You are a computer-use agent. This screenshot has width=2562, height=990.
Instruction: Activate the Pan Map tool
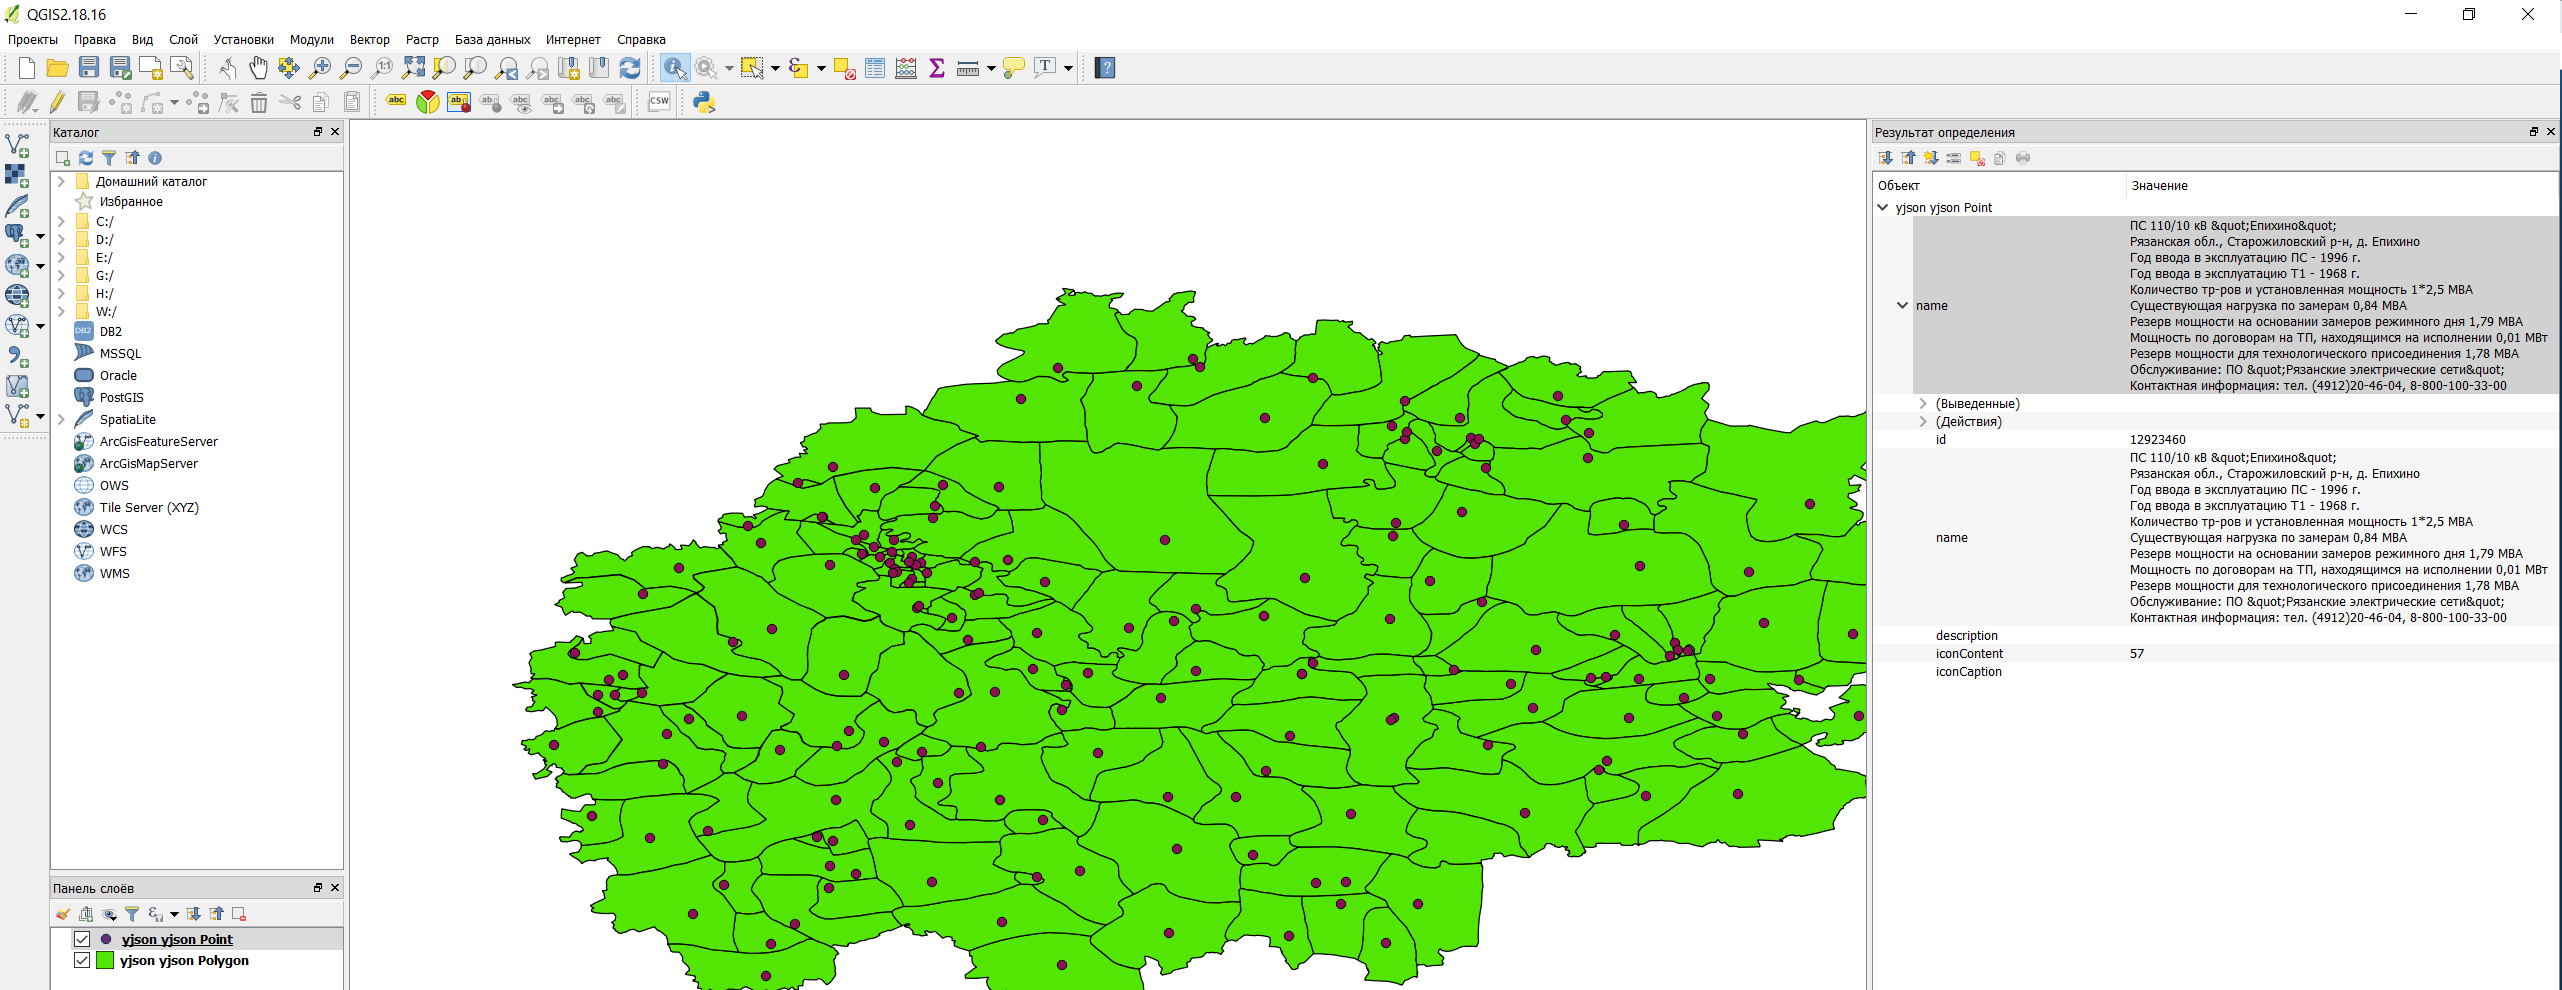click(x=257, y=67)
